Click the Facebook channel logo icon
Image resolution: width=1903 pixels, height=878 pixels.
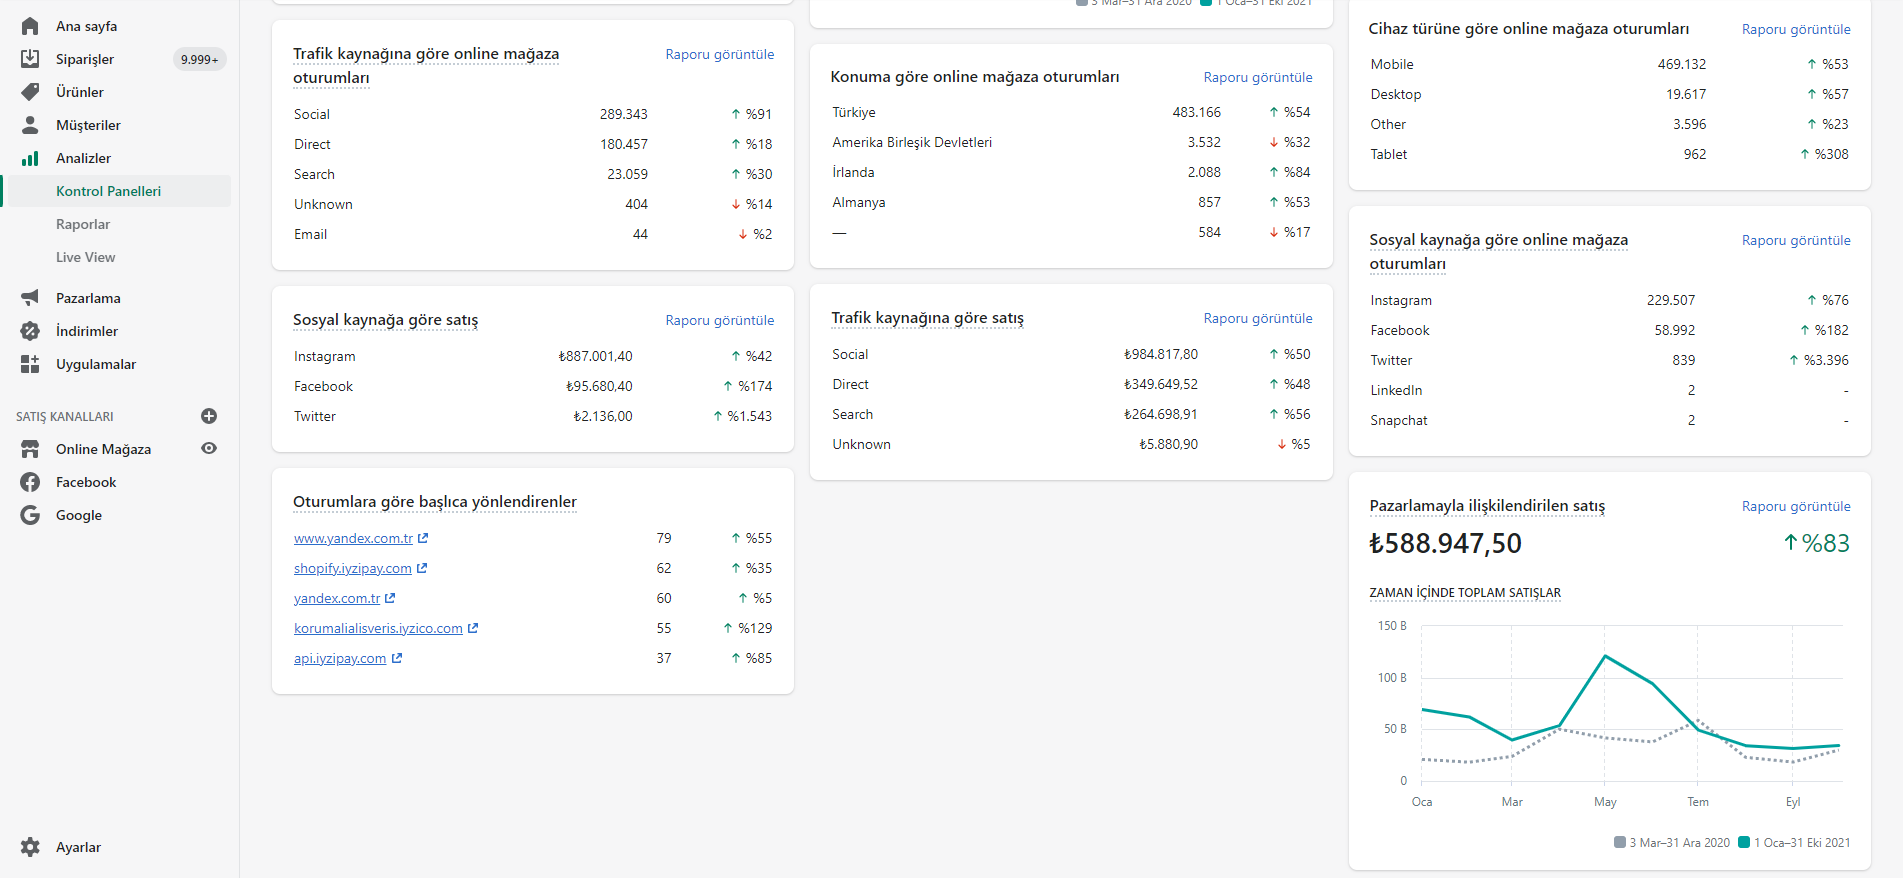point(30,482)
